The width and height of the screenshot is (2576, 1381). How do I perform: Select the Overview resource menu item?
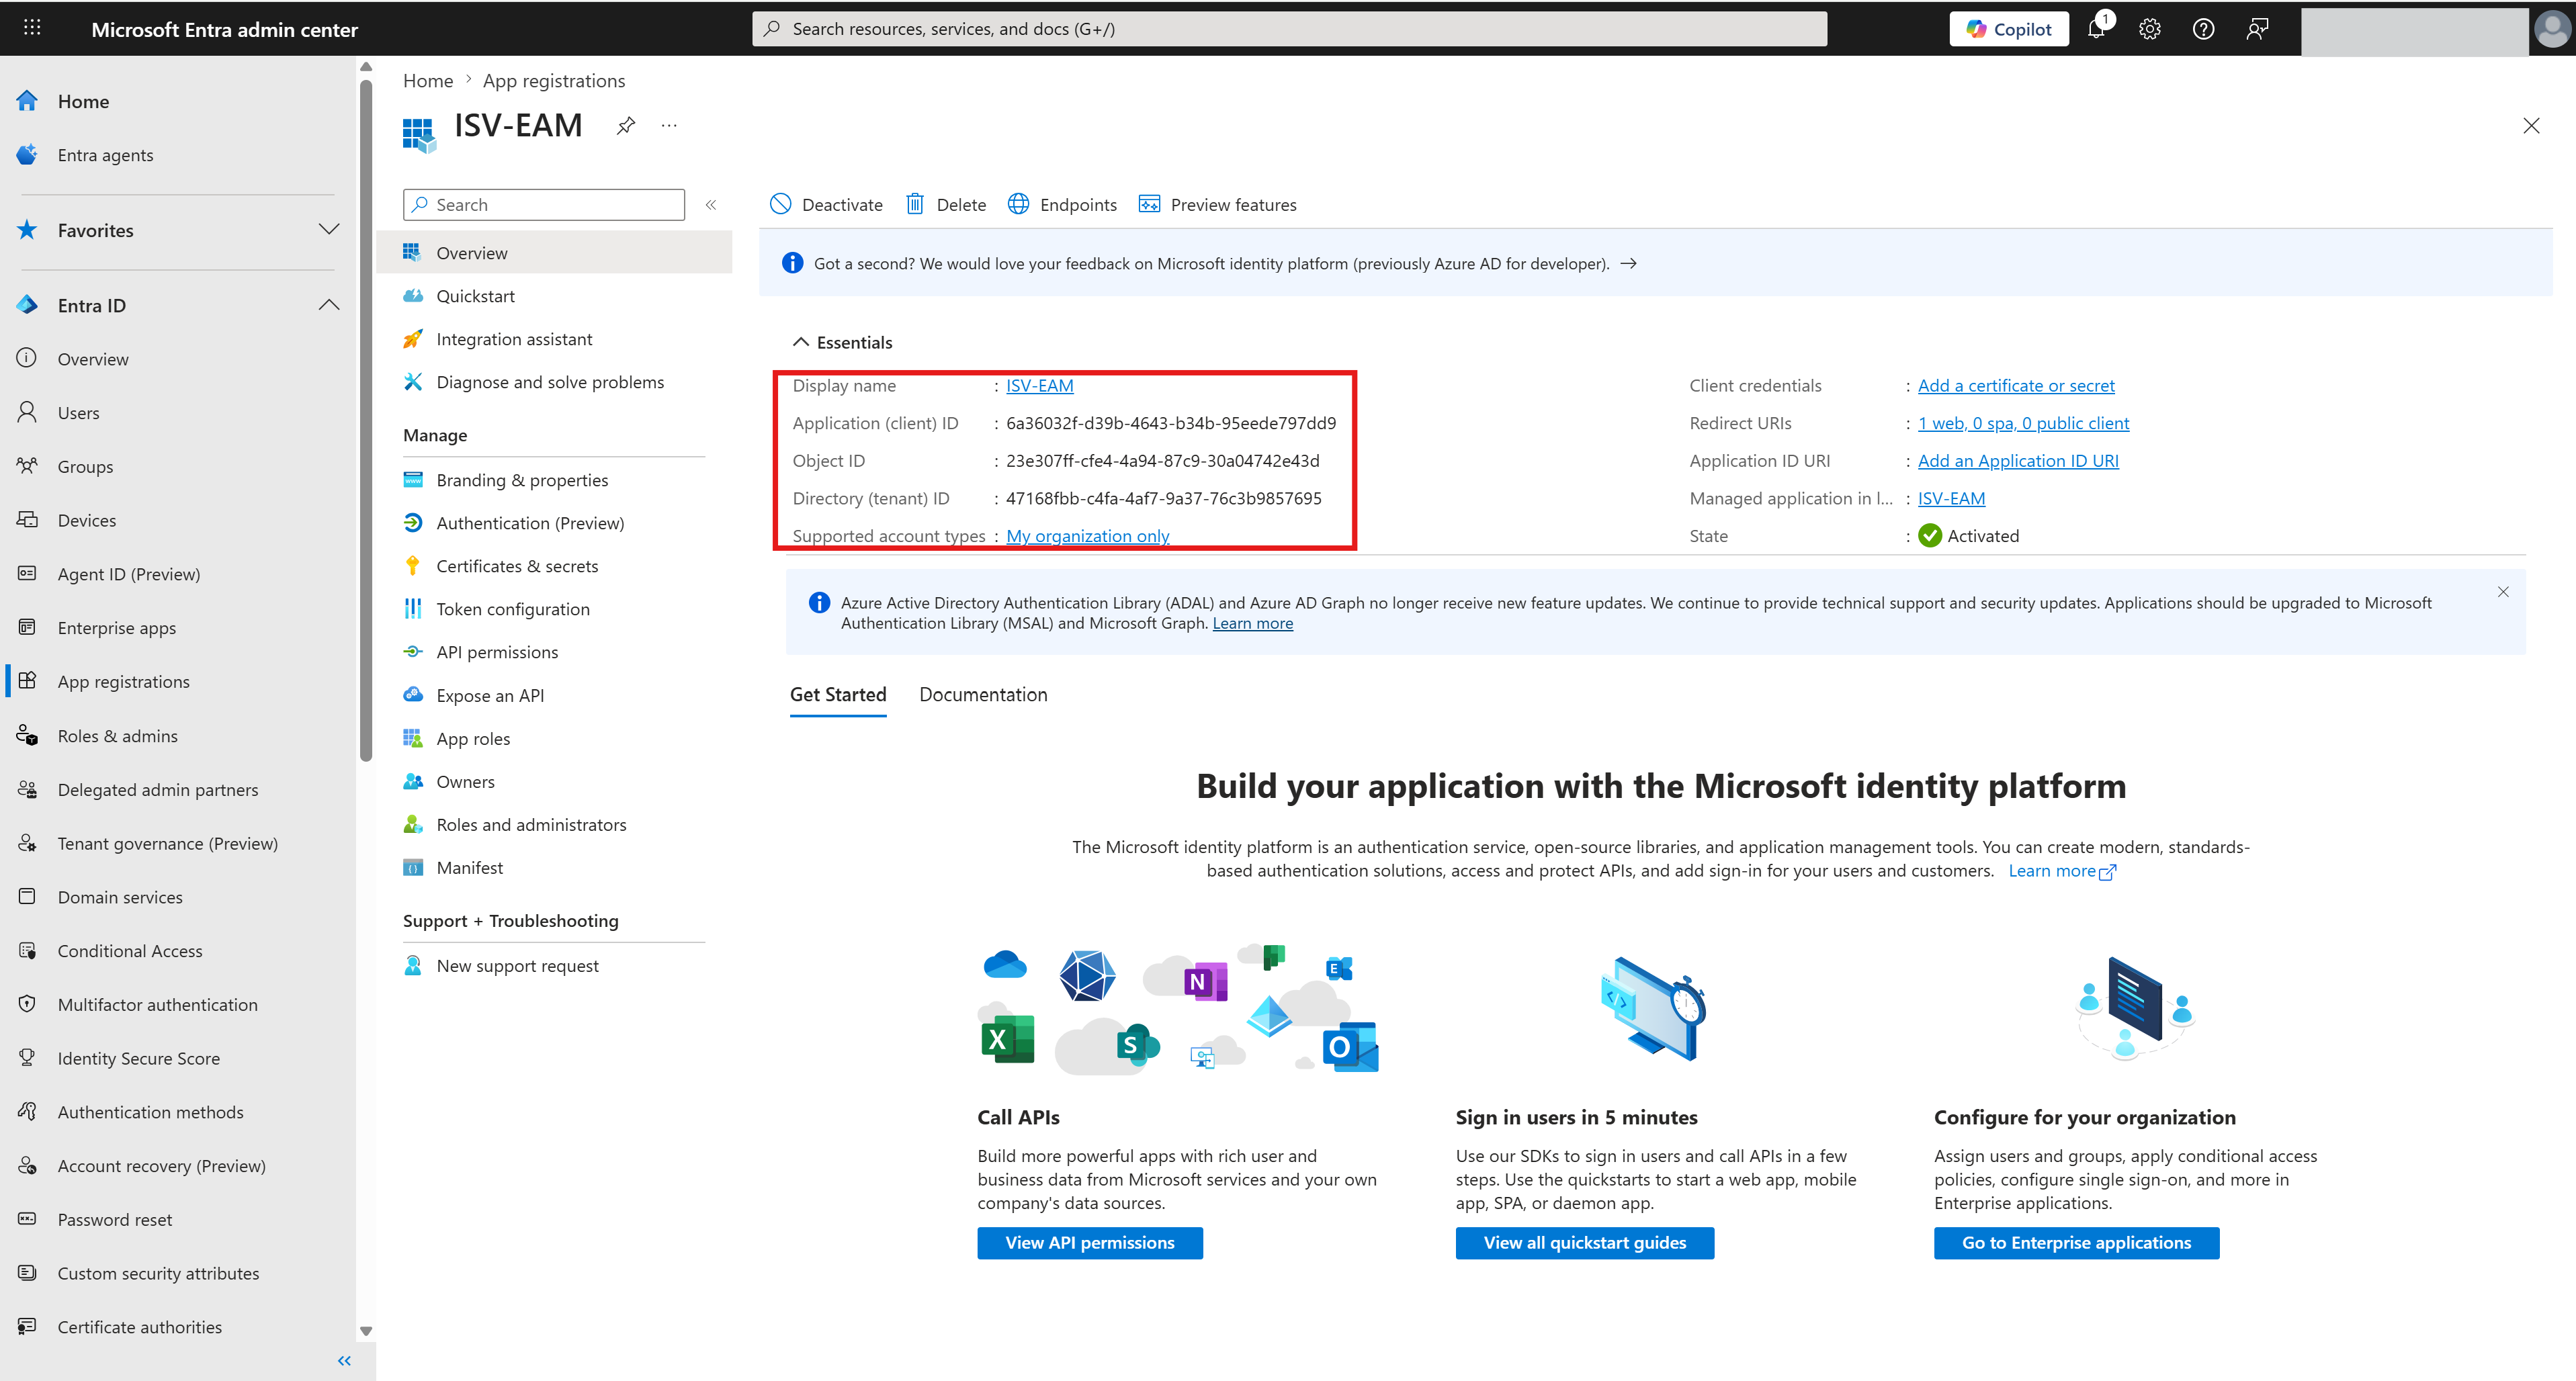(x=555, y=253)
